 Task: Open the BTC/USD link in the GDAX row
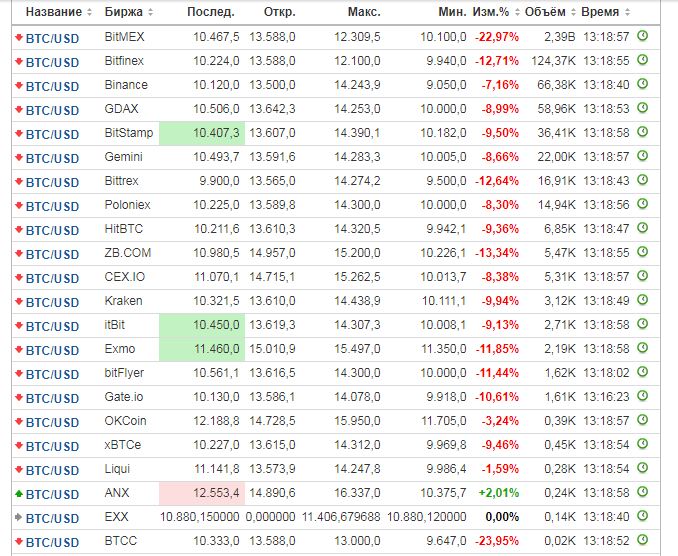pyautogui.click(x=52, y=109)
